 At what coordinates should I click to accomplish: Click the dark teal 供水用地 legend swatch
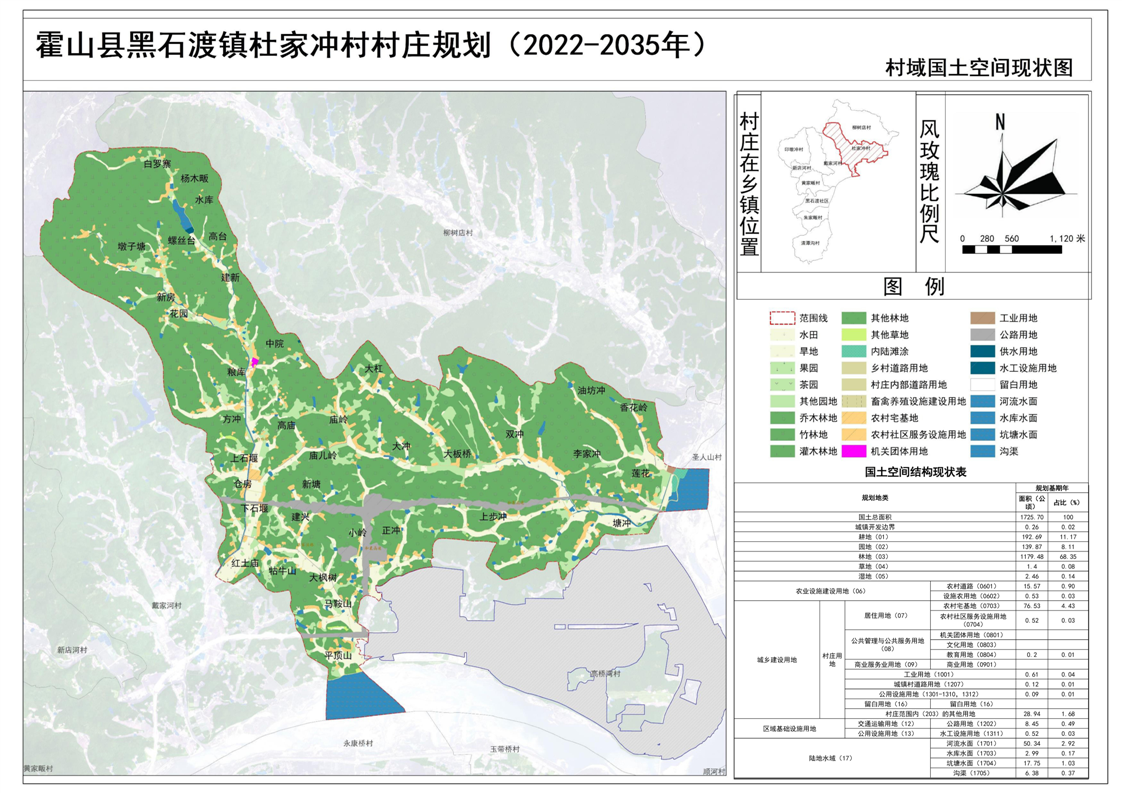pos(983,352)
